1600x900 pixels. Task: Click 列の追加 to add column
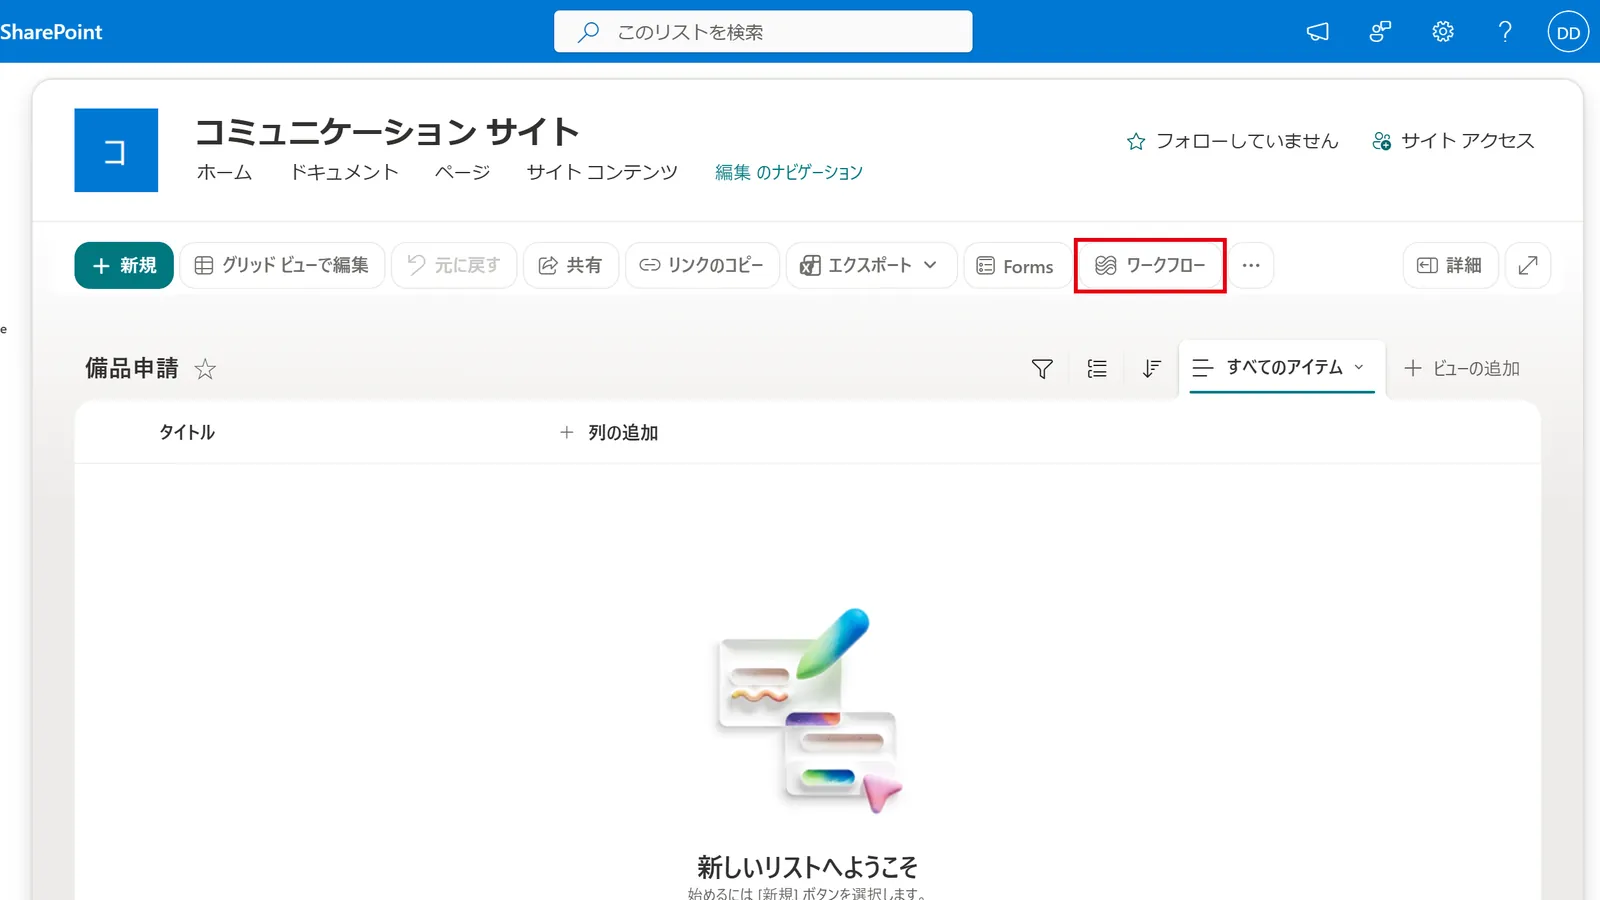[609, 433]
